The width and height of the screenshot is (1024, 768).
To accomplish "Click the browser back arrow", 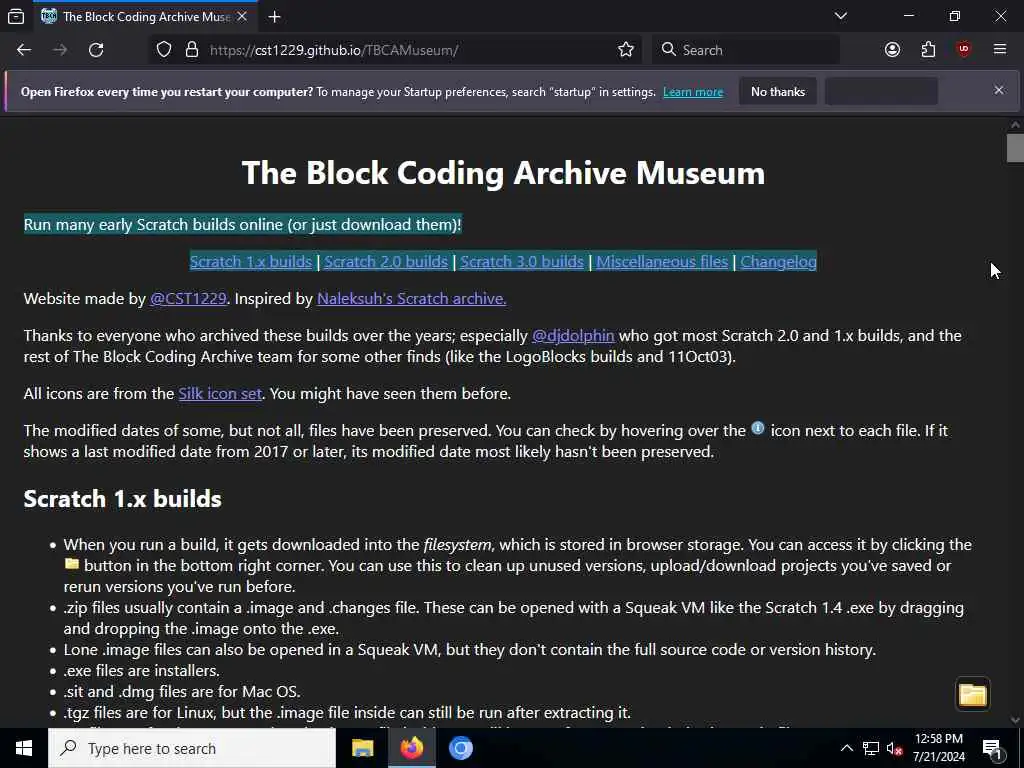I will [x=24, y=50].
